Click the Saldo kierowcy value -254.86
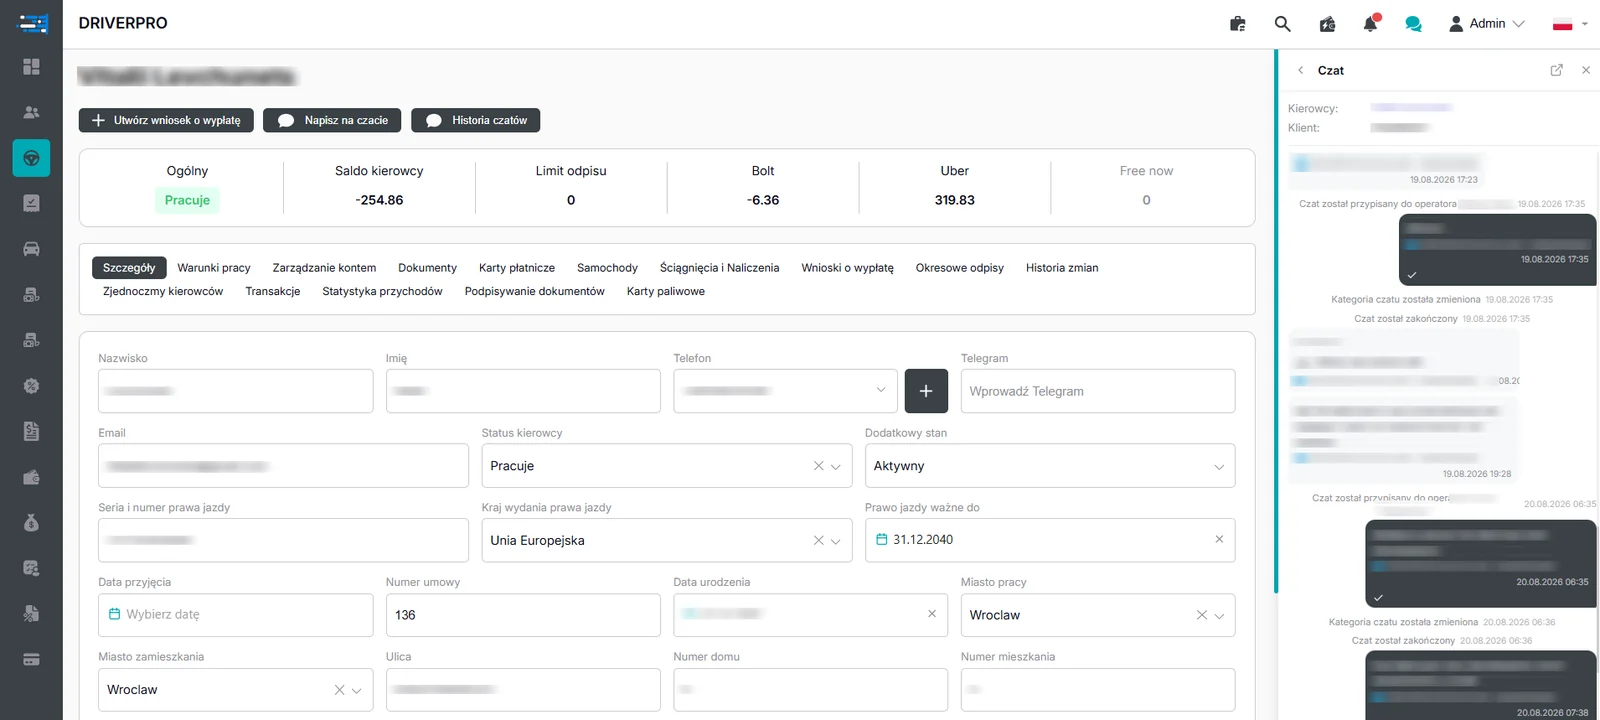The image size is (1600, 720). [379, 200]
